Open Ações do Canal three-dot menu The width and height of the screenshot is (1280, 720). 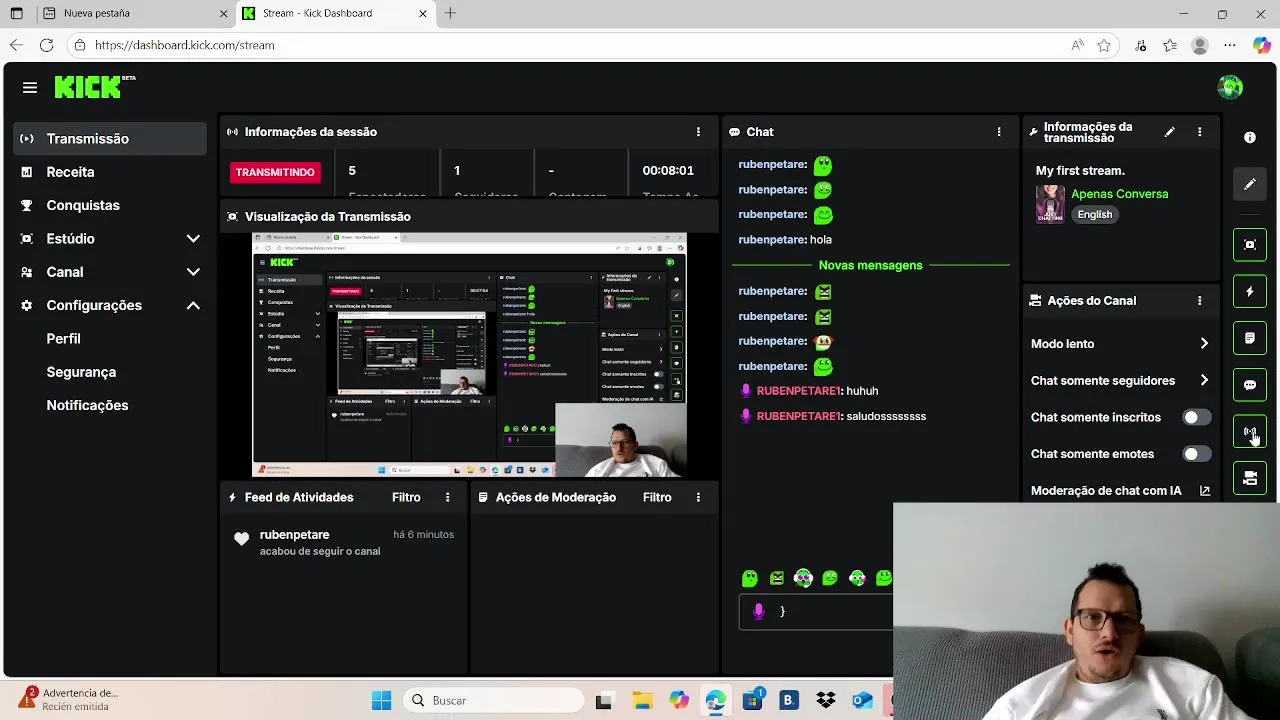pos(1199,300)
